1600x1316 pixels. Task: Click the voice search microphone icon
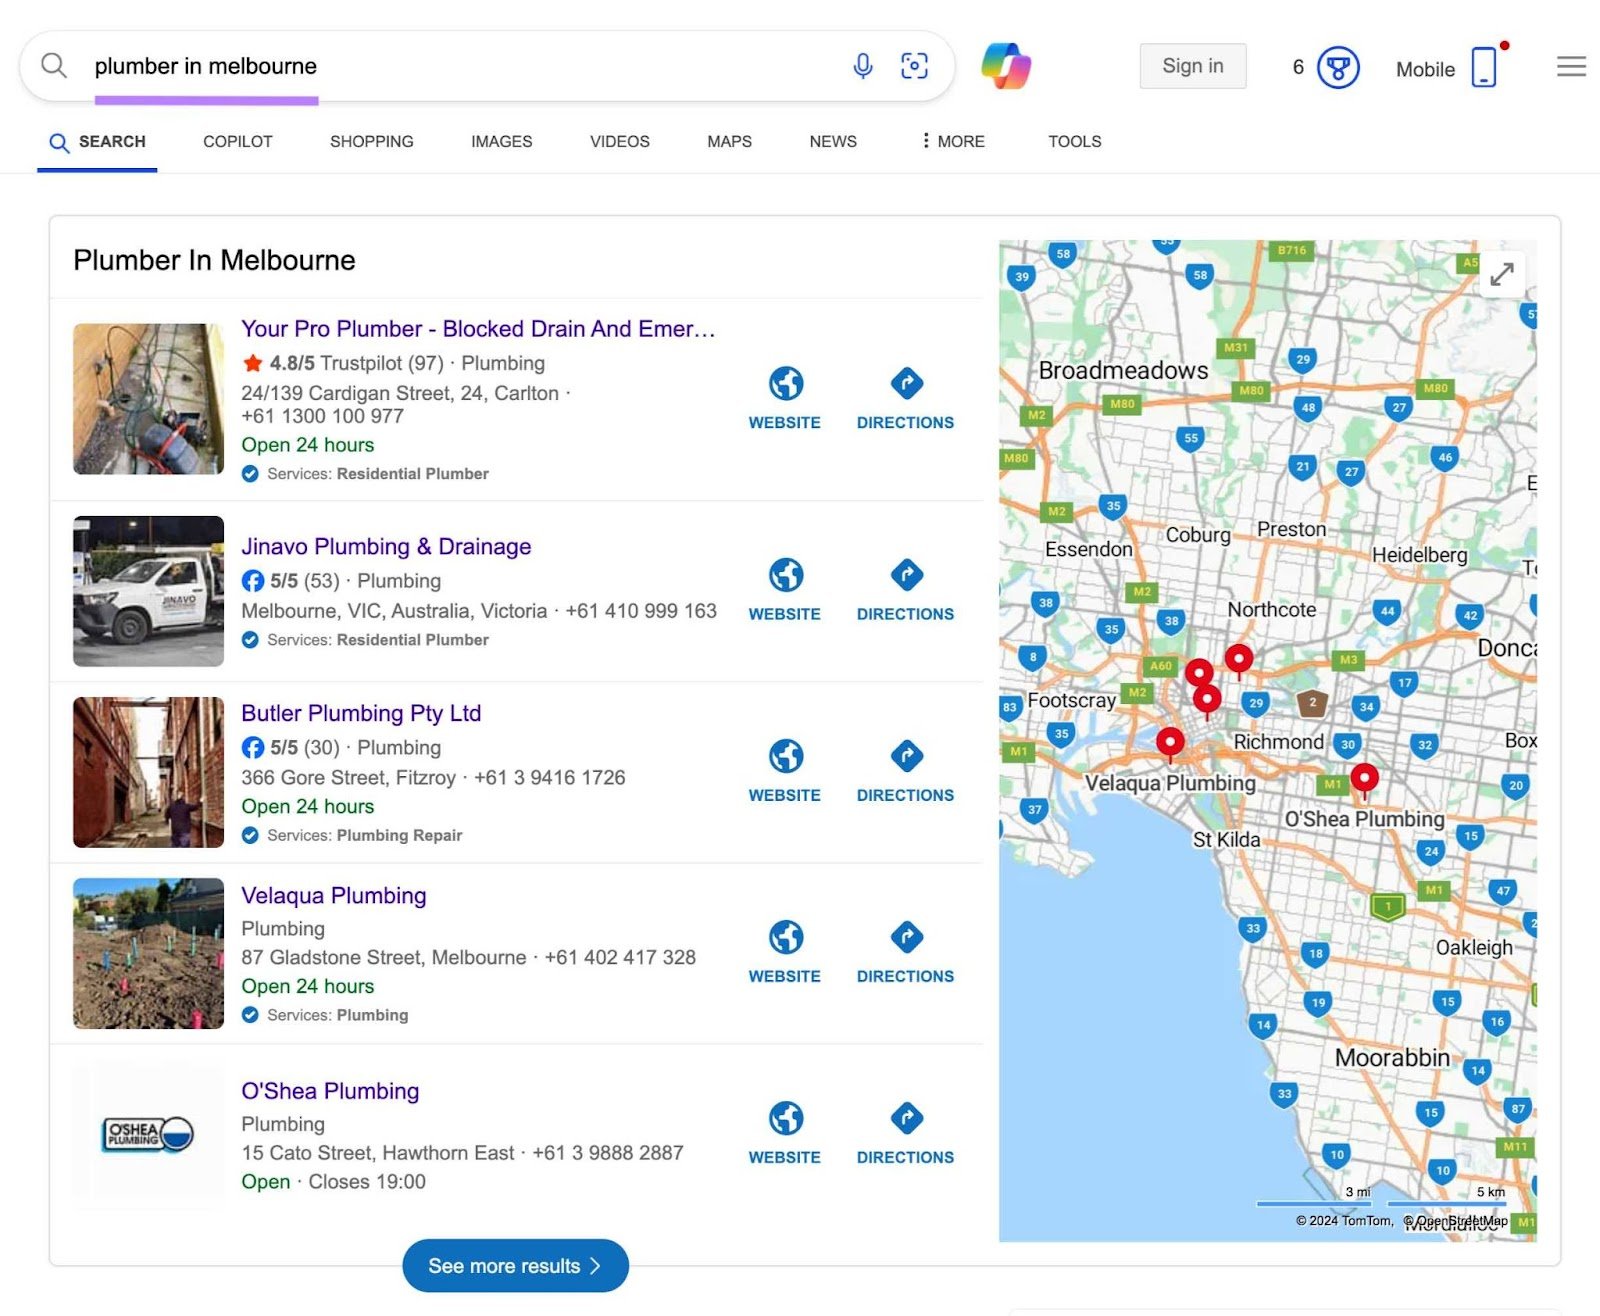[x=861, y=66]
